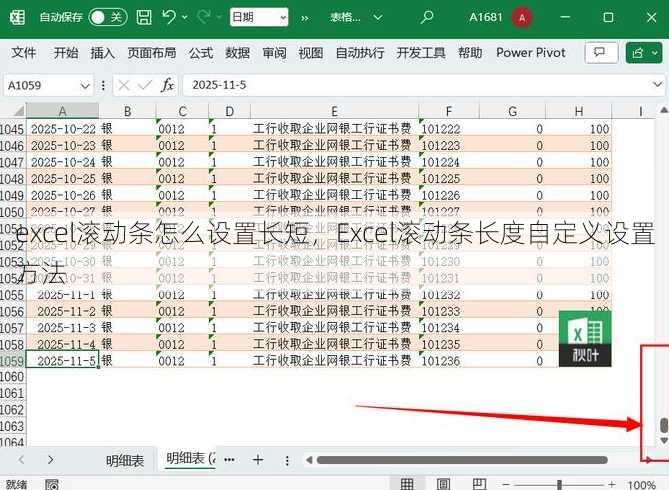Image resolution: width=669 pixels, height=490 pixels.
Task: Expand the formula bar chevron
Action: pyautogui.click(x=657, y=85)
